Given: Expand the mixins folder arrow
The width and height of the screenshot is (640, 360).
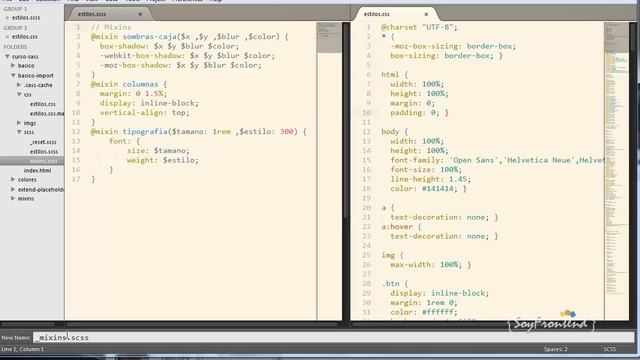Looking at the screenshot, I should (13, 198).
